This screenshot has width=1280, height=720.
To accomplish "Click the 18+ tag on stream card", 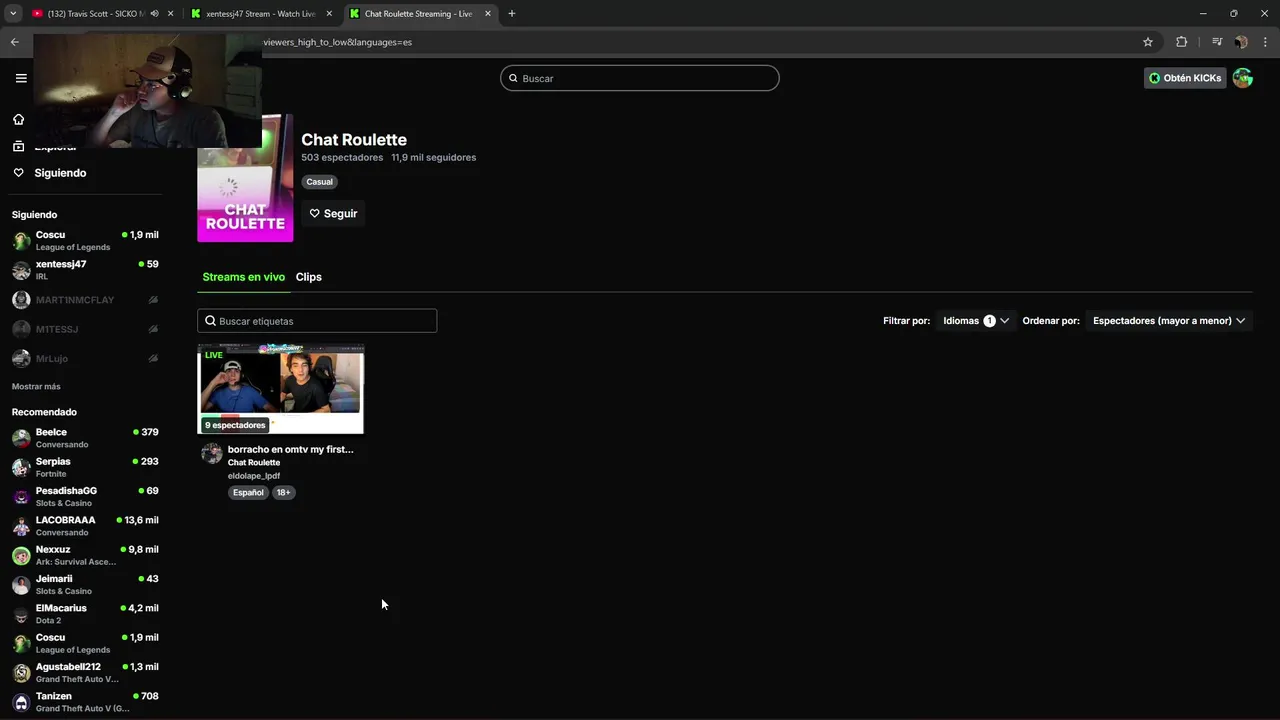I will 284,492.
